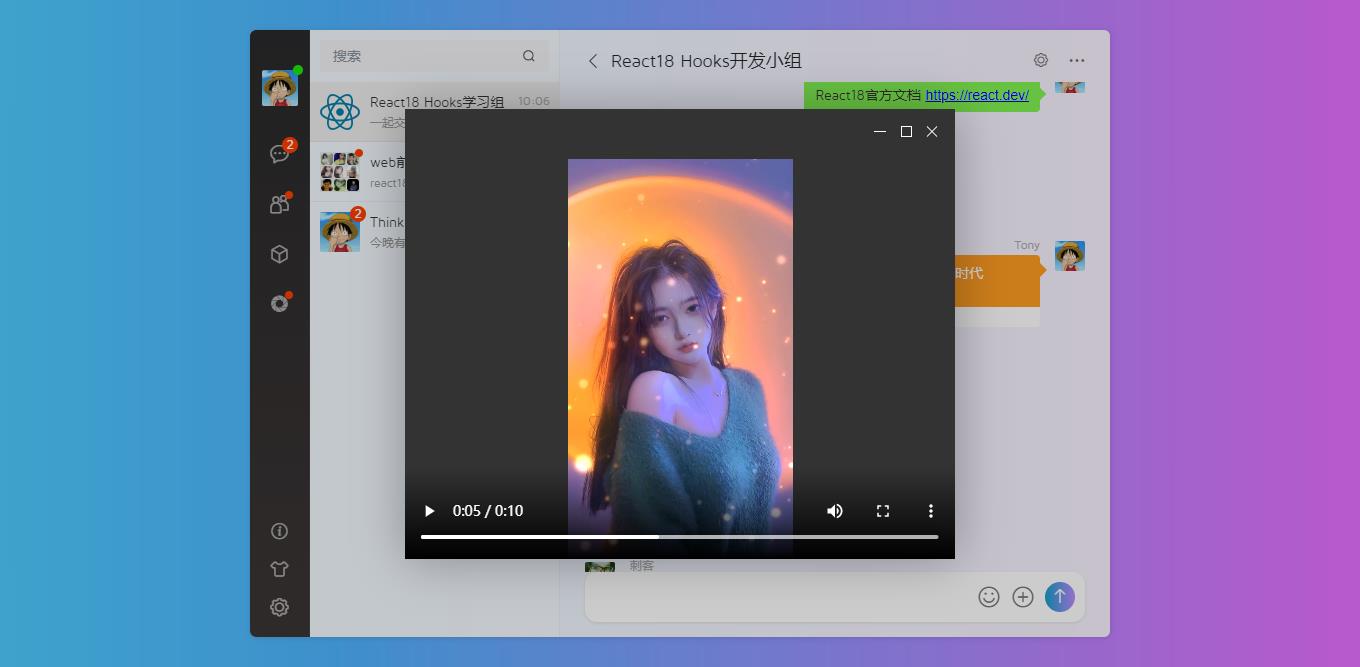Open the react.dev link
This screenshot has height=667, width=1360.
[976, 95]
